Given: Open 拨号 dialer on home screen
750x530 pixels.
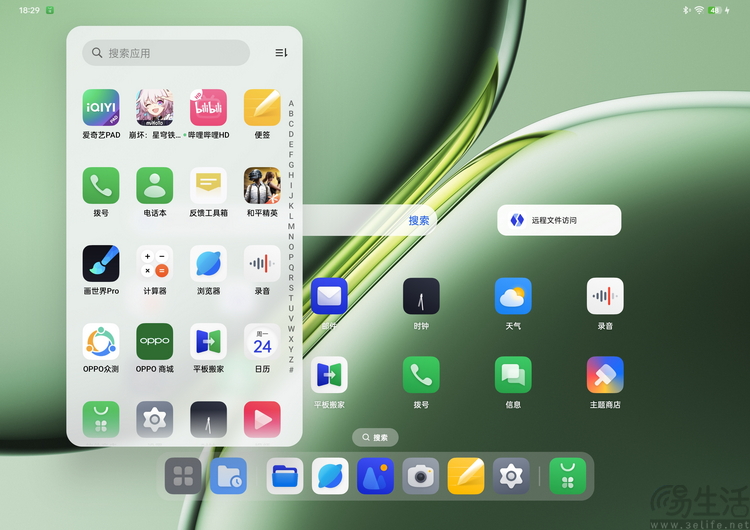Looking at the screenshot, I should click(x=421, y=375).
